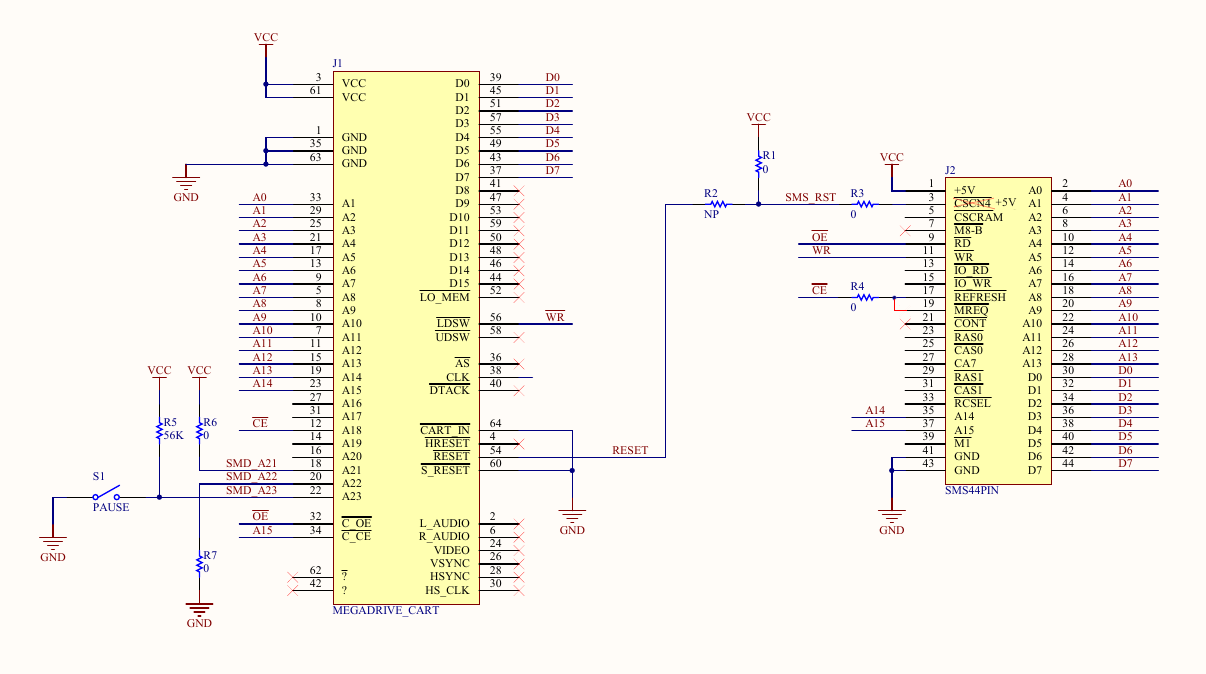Select the S_RESET pin name
The width and height of the screenshot is (1206, 674).
click(445, 470)
